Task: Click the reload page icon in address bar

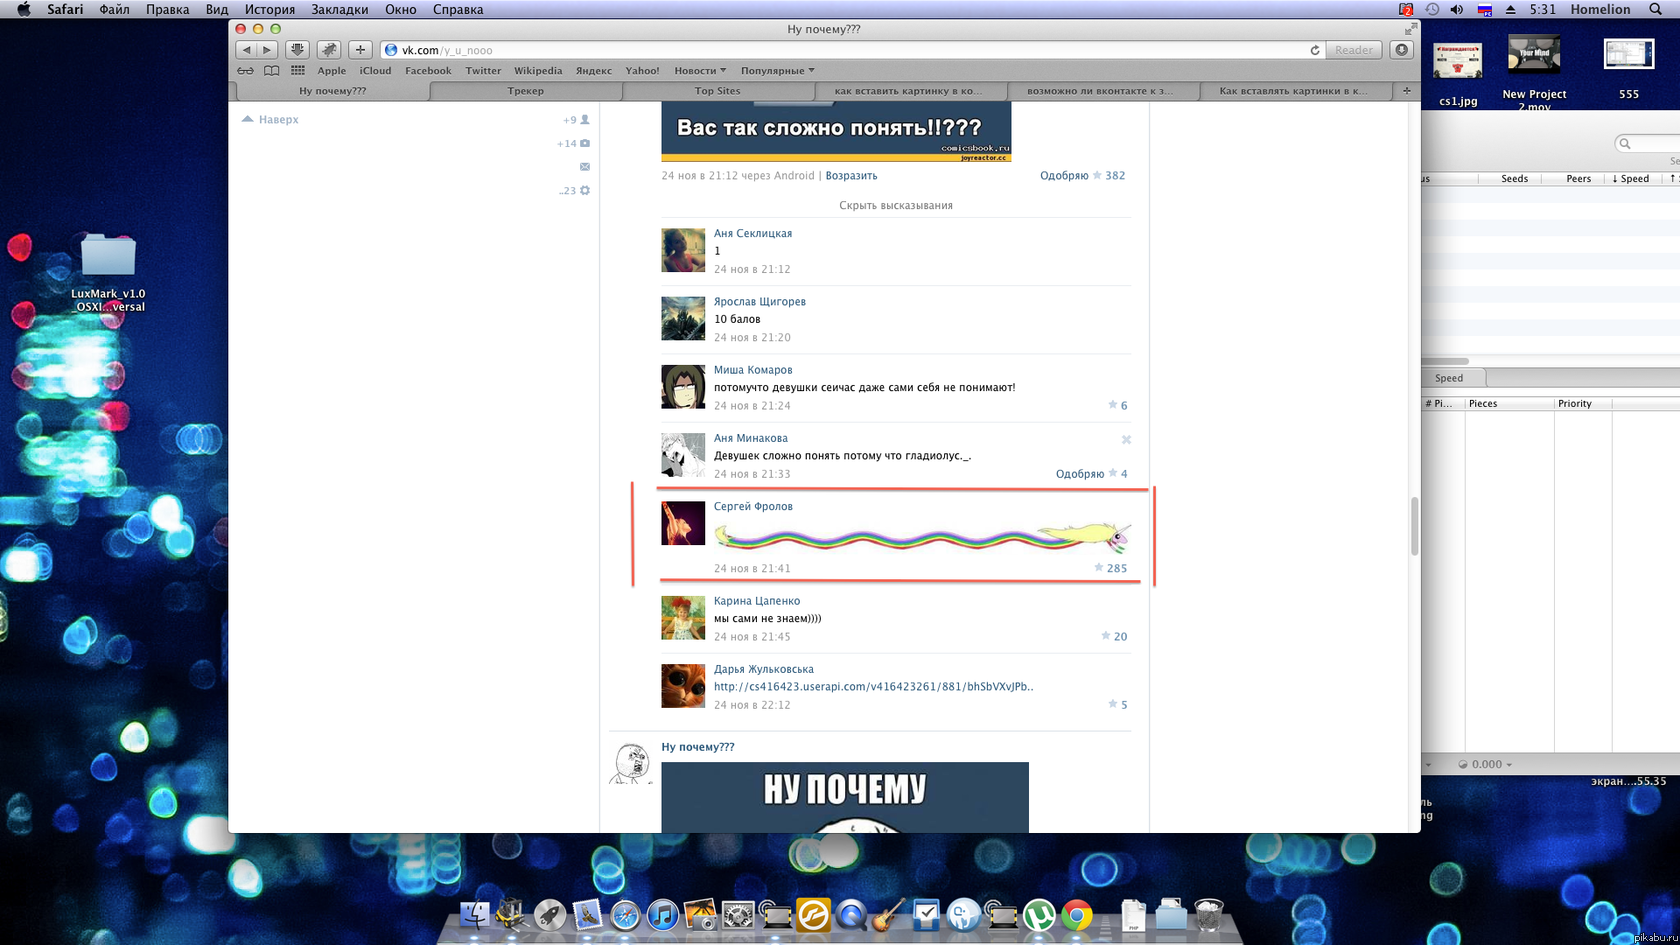Action: coord(1315,50)
